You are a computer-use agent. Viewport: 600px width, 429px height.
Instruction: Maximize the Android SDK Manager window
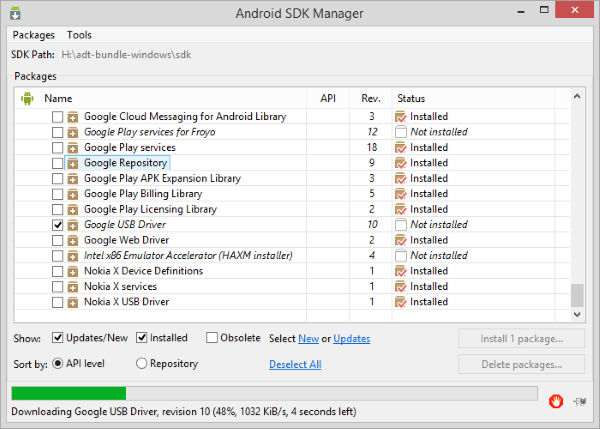(x=544, y=10)
